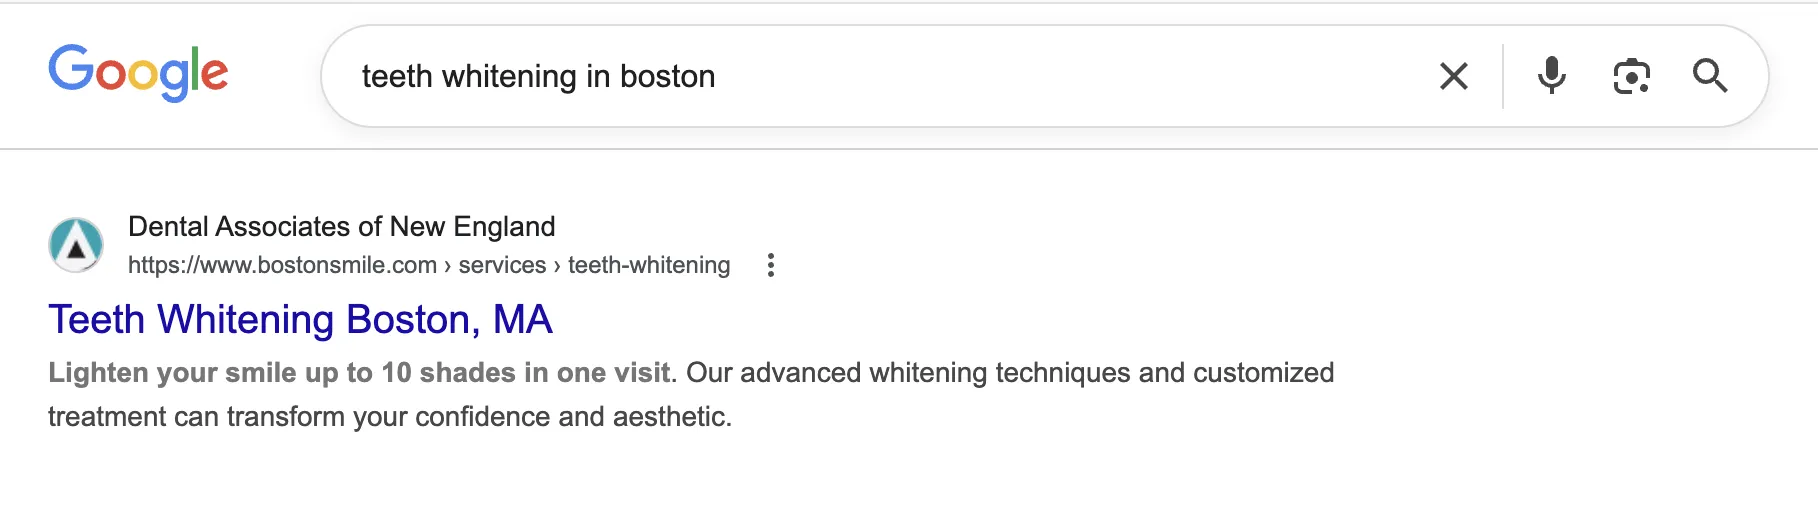The image size is (1818, 514).
Task: Open search by image camera icon
Action: pyautogui.click(x=1631, y=76)
